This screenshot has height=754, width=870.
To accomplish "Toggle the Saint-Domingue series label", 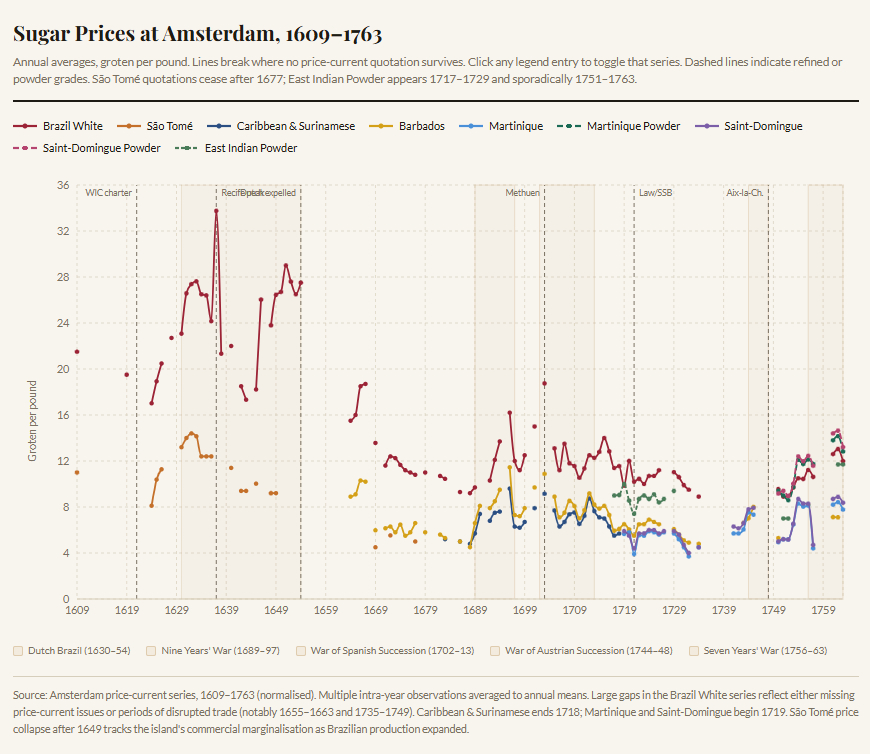I will click(x=763, y=127).
